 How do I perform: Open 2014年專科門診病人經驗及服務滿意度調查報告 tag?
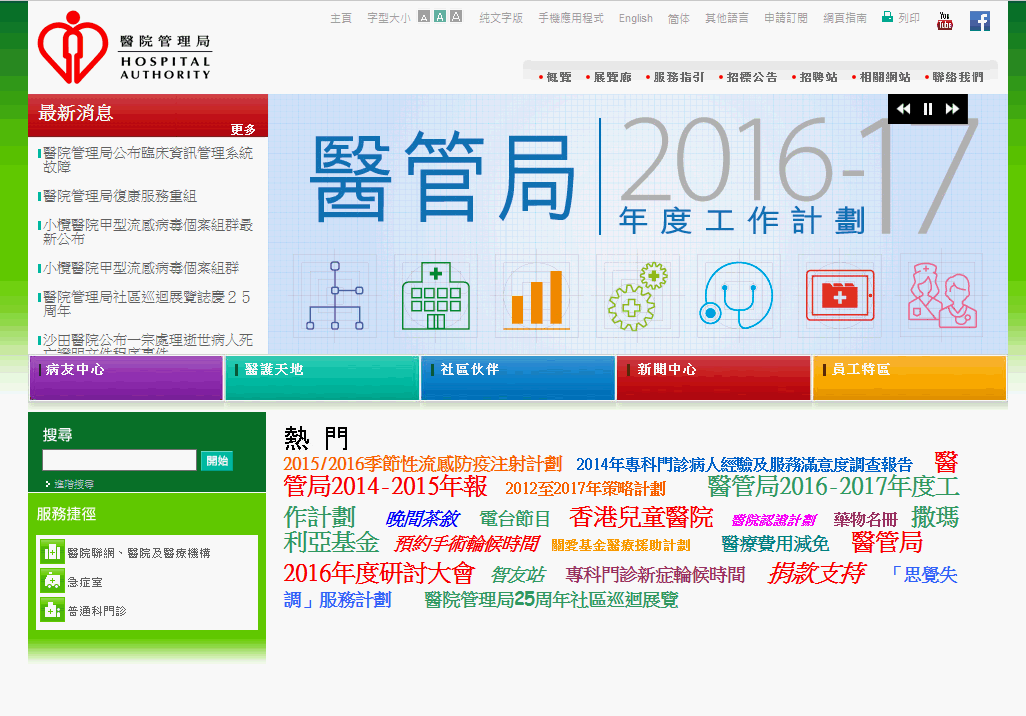click(x=744, y=465)
